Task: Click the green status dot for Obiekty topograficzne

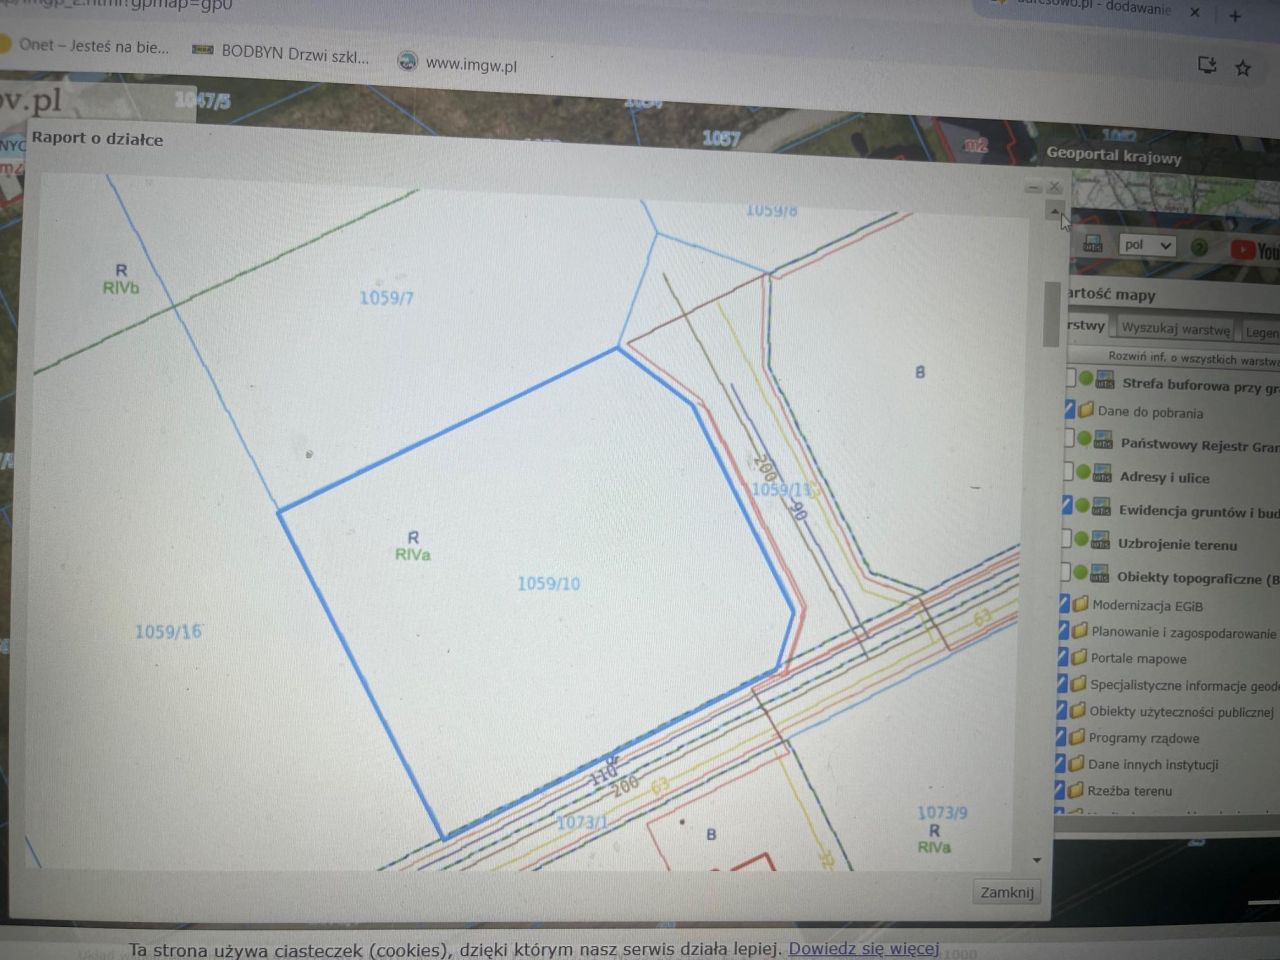Action: click(1080, 572)
